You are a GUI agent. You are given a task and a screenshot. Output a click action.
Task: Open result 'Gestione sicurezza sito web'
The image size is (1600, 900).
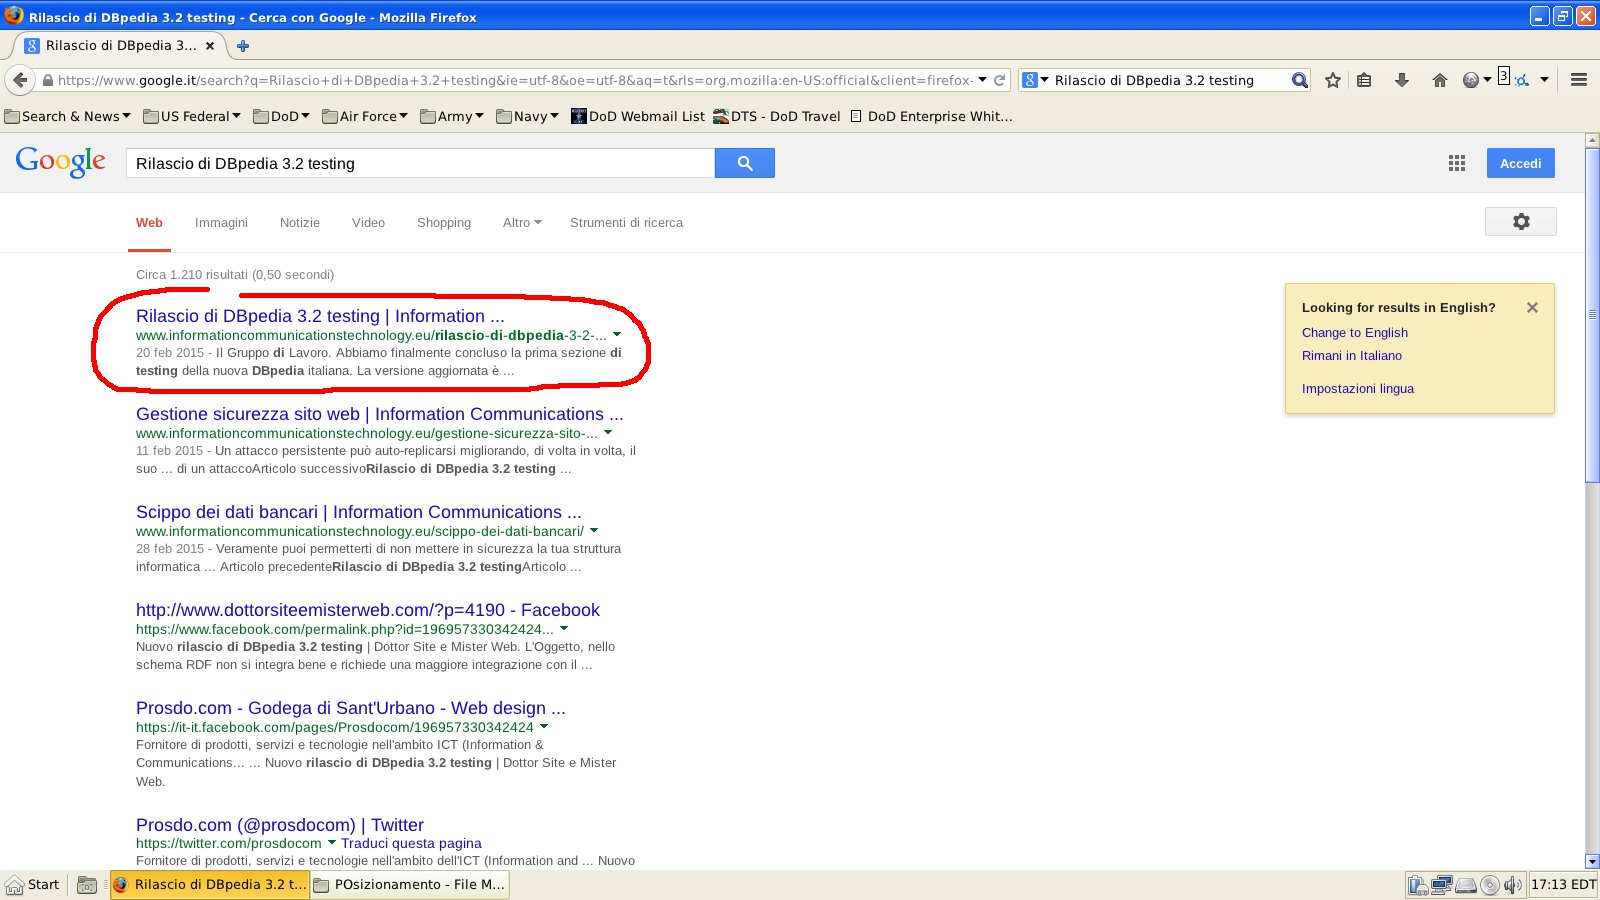(x=379, y=414)
